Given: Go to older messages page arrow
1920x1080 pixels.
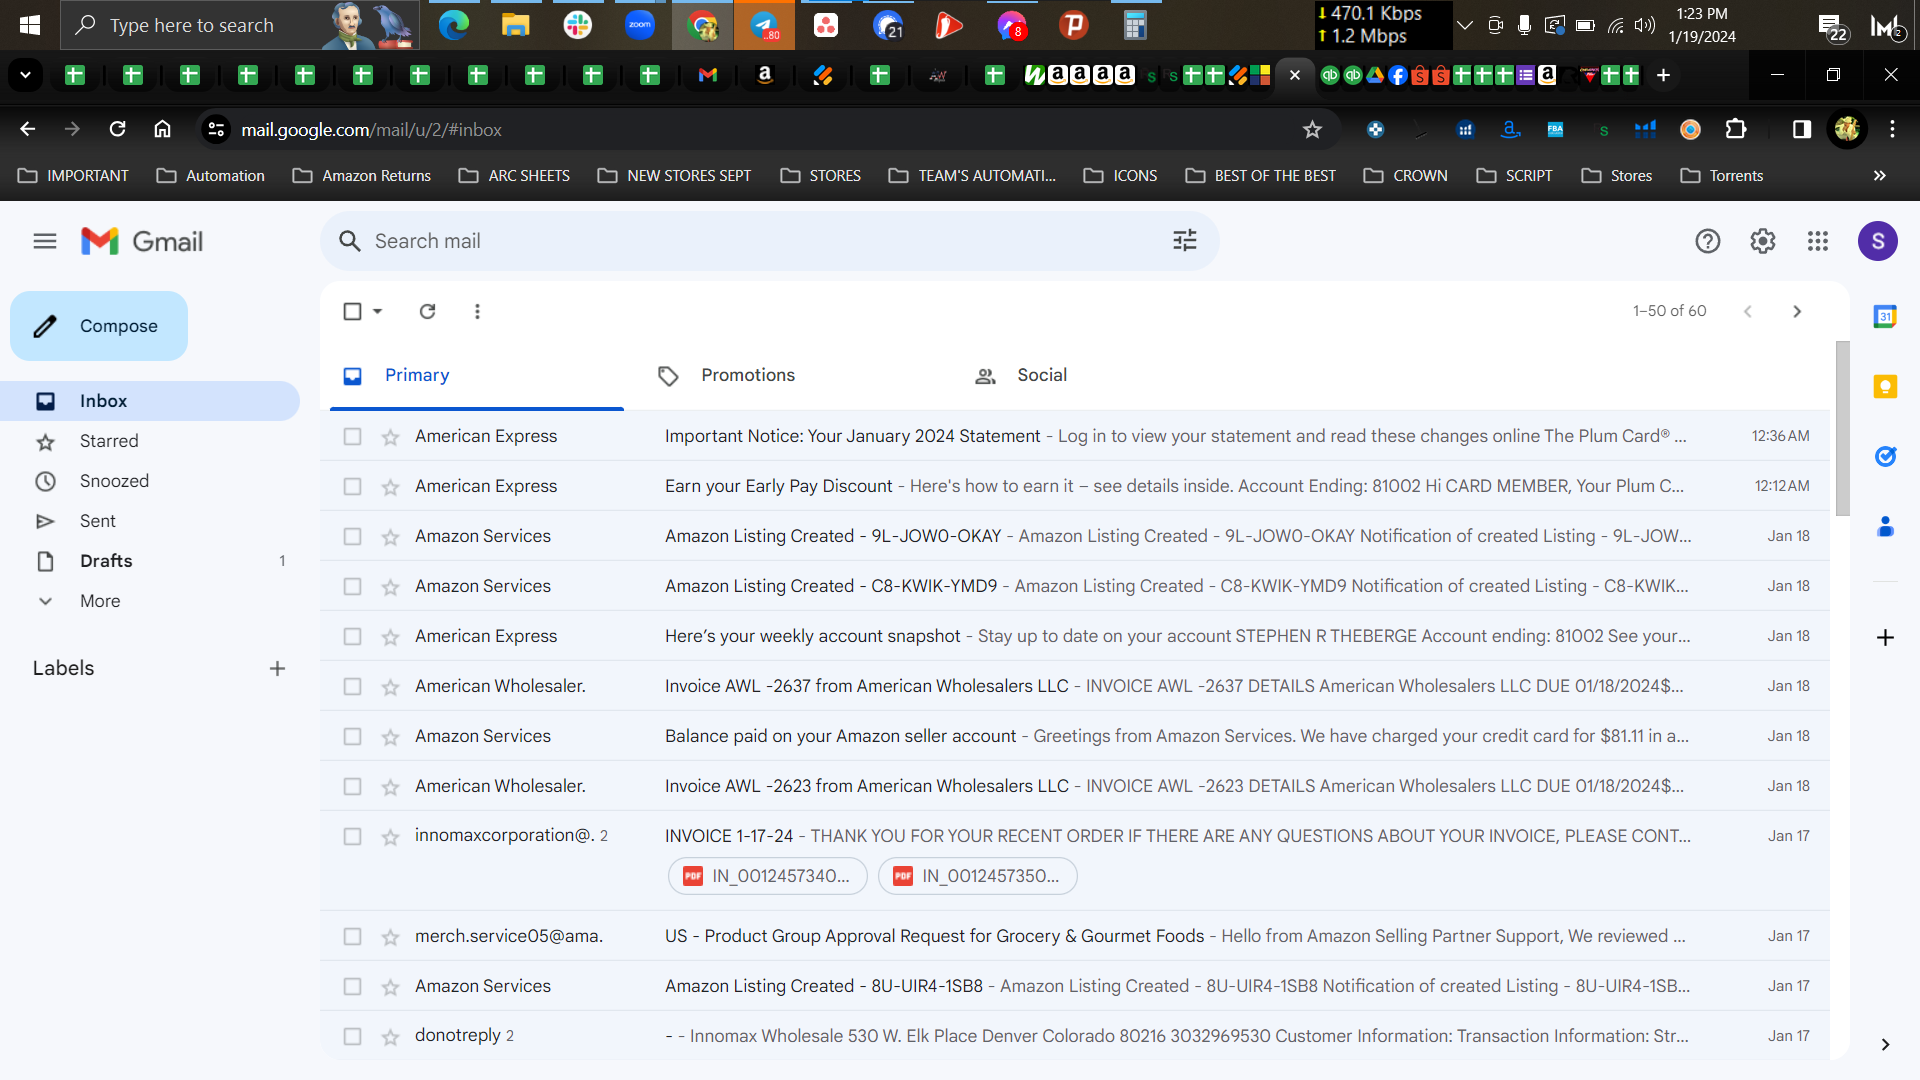Looking at the screenshot, I should (1797, 311).
